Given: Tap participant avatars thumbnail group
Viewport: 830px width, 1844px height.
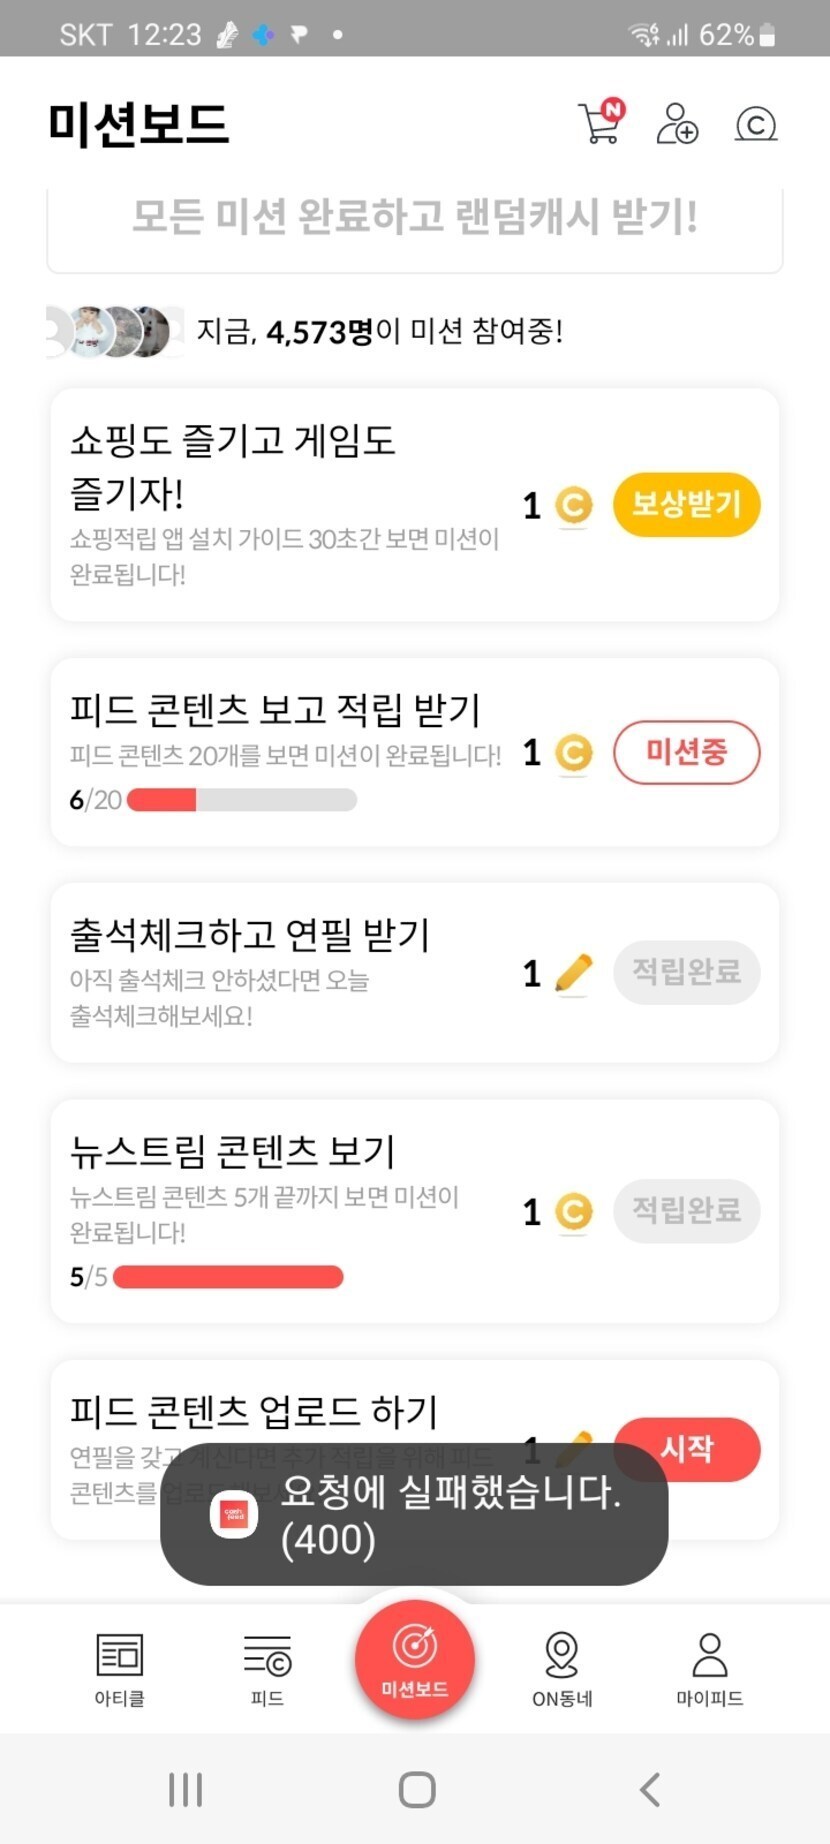Looking at the screenshot, I should (x=115, y=332).
